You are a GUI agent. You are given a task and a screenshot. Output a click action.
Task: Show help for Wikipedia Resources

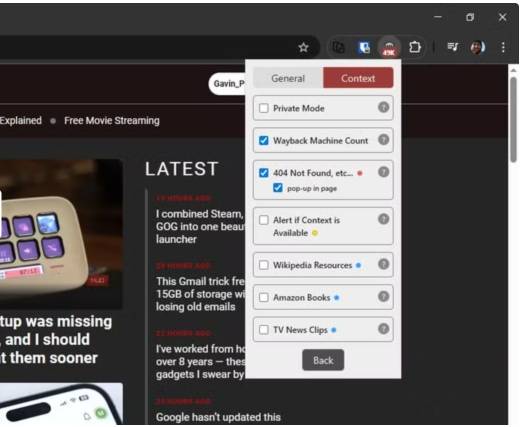coord(383,264)
